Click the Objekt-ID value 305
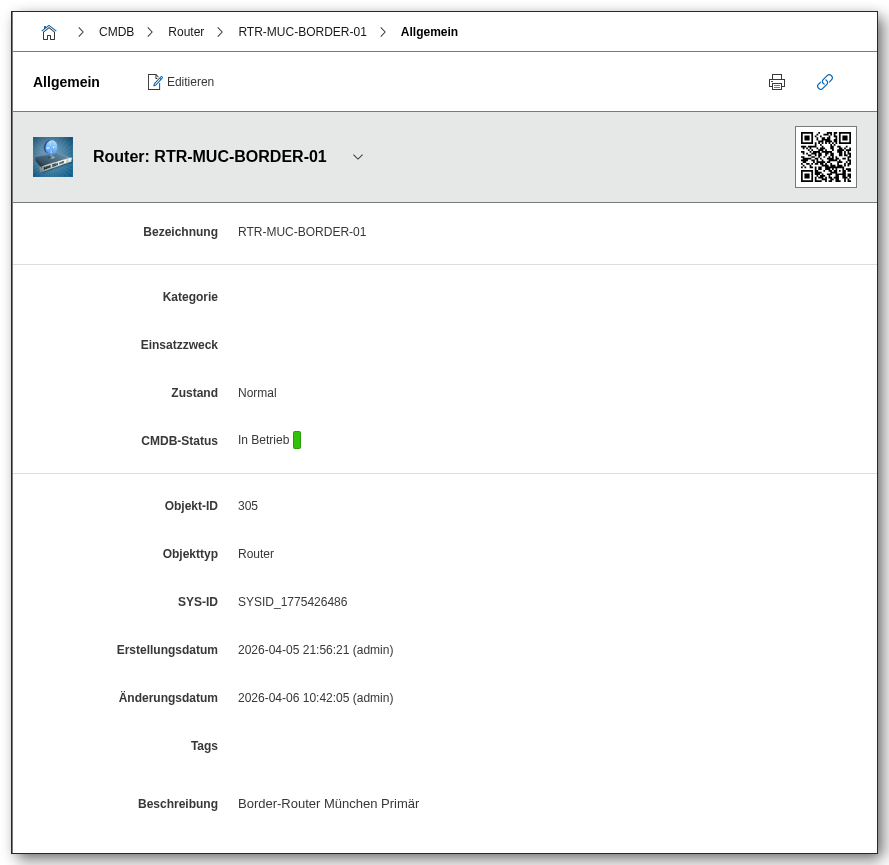The width and height of the screenshot is (889, 865). tap(248, 506)
